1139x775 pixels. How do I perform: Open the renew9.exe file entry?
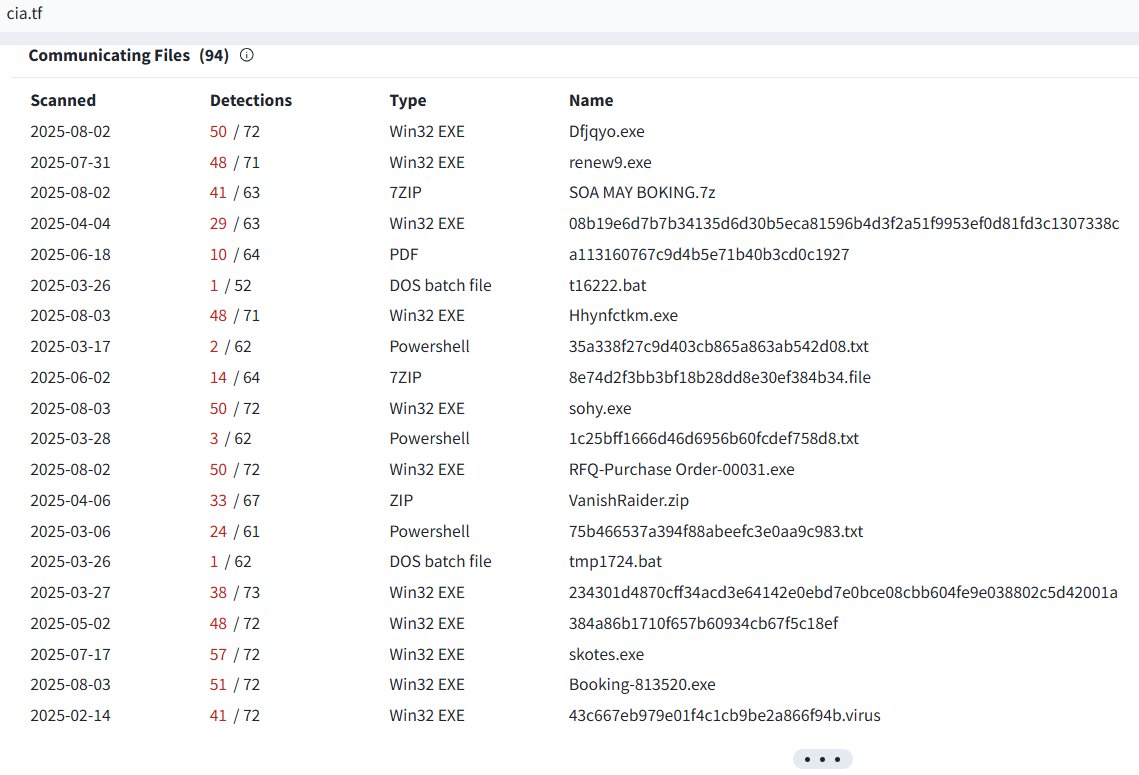pos(610,163)
